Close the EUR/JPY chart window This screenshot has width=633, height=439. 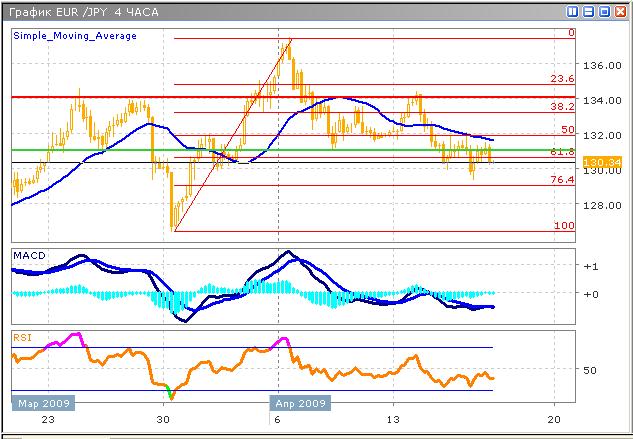621,11
